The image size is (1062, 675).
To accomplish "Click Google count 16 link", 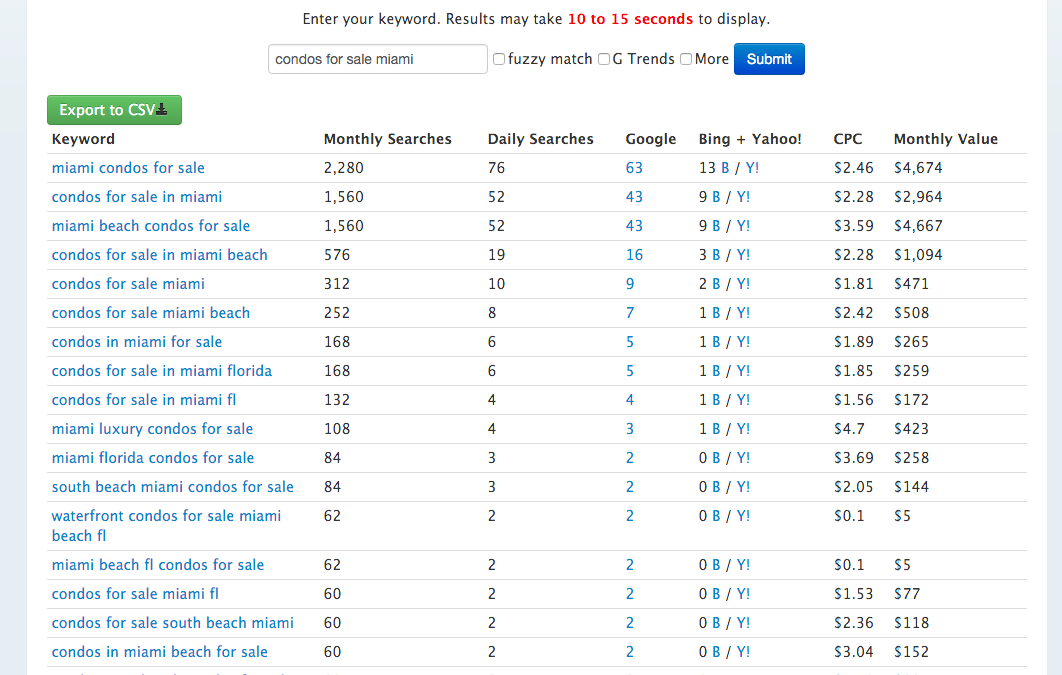I will coord(634,255).
